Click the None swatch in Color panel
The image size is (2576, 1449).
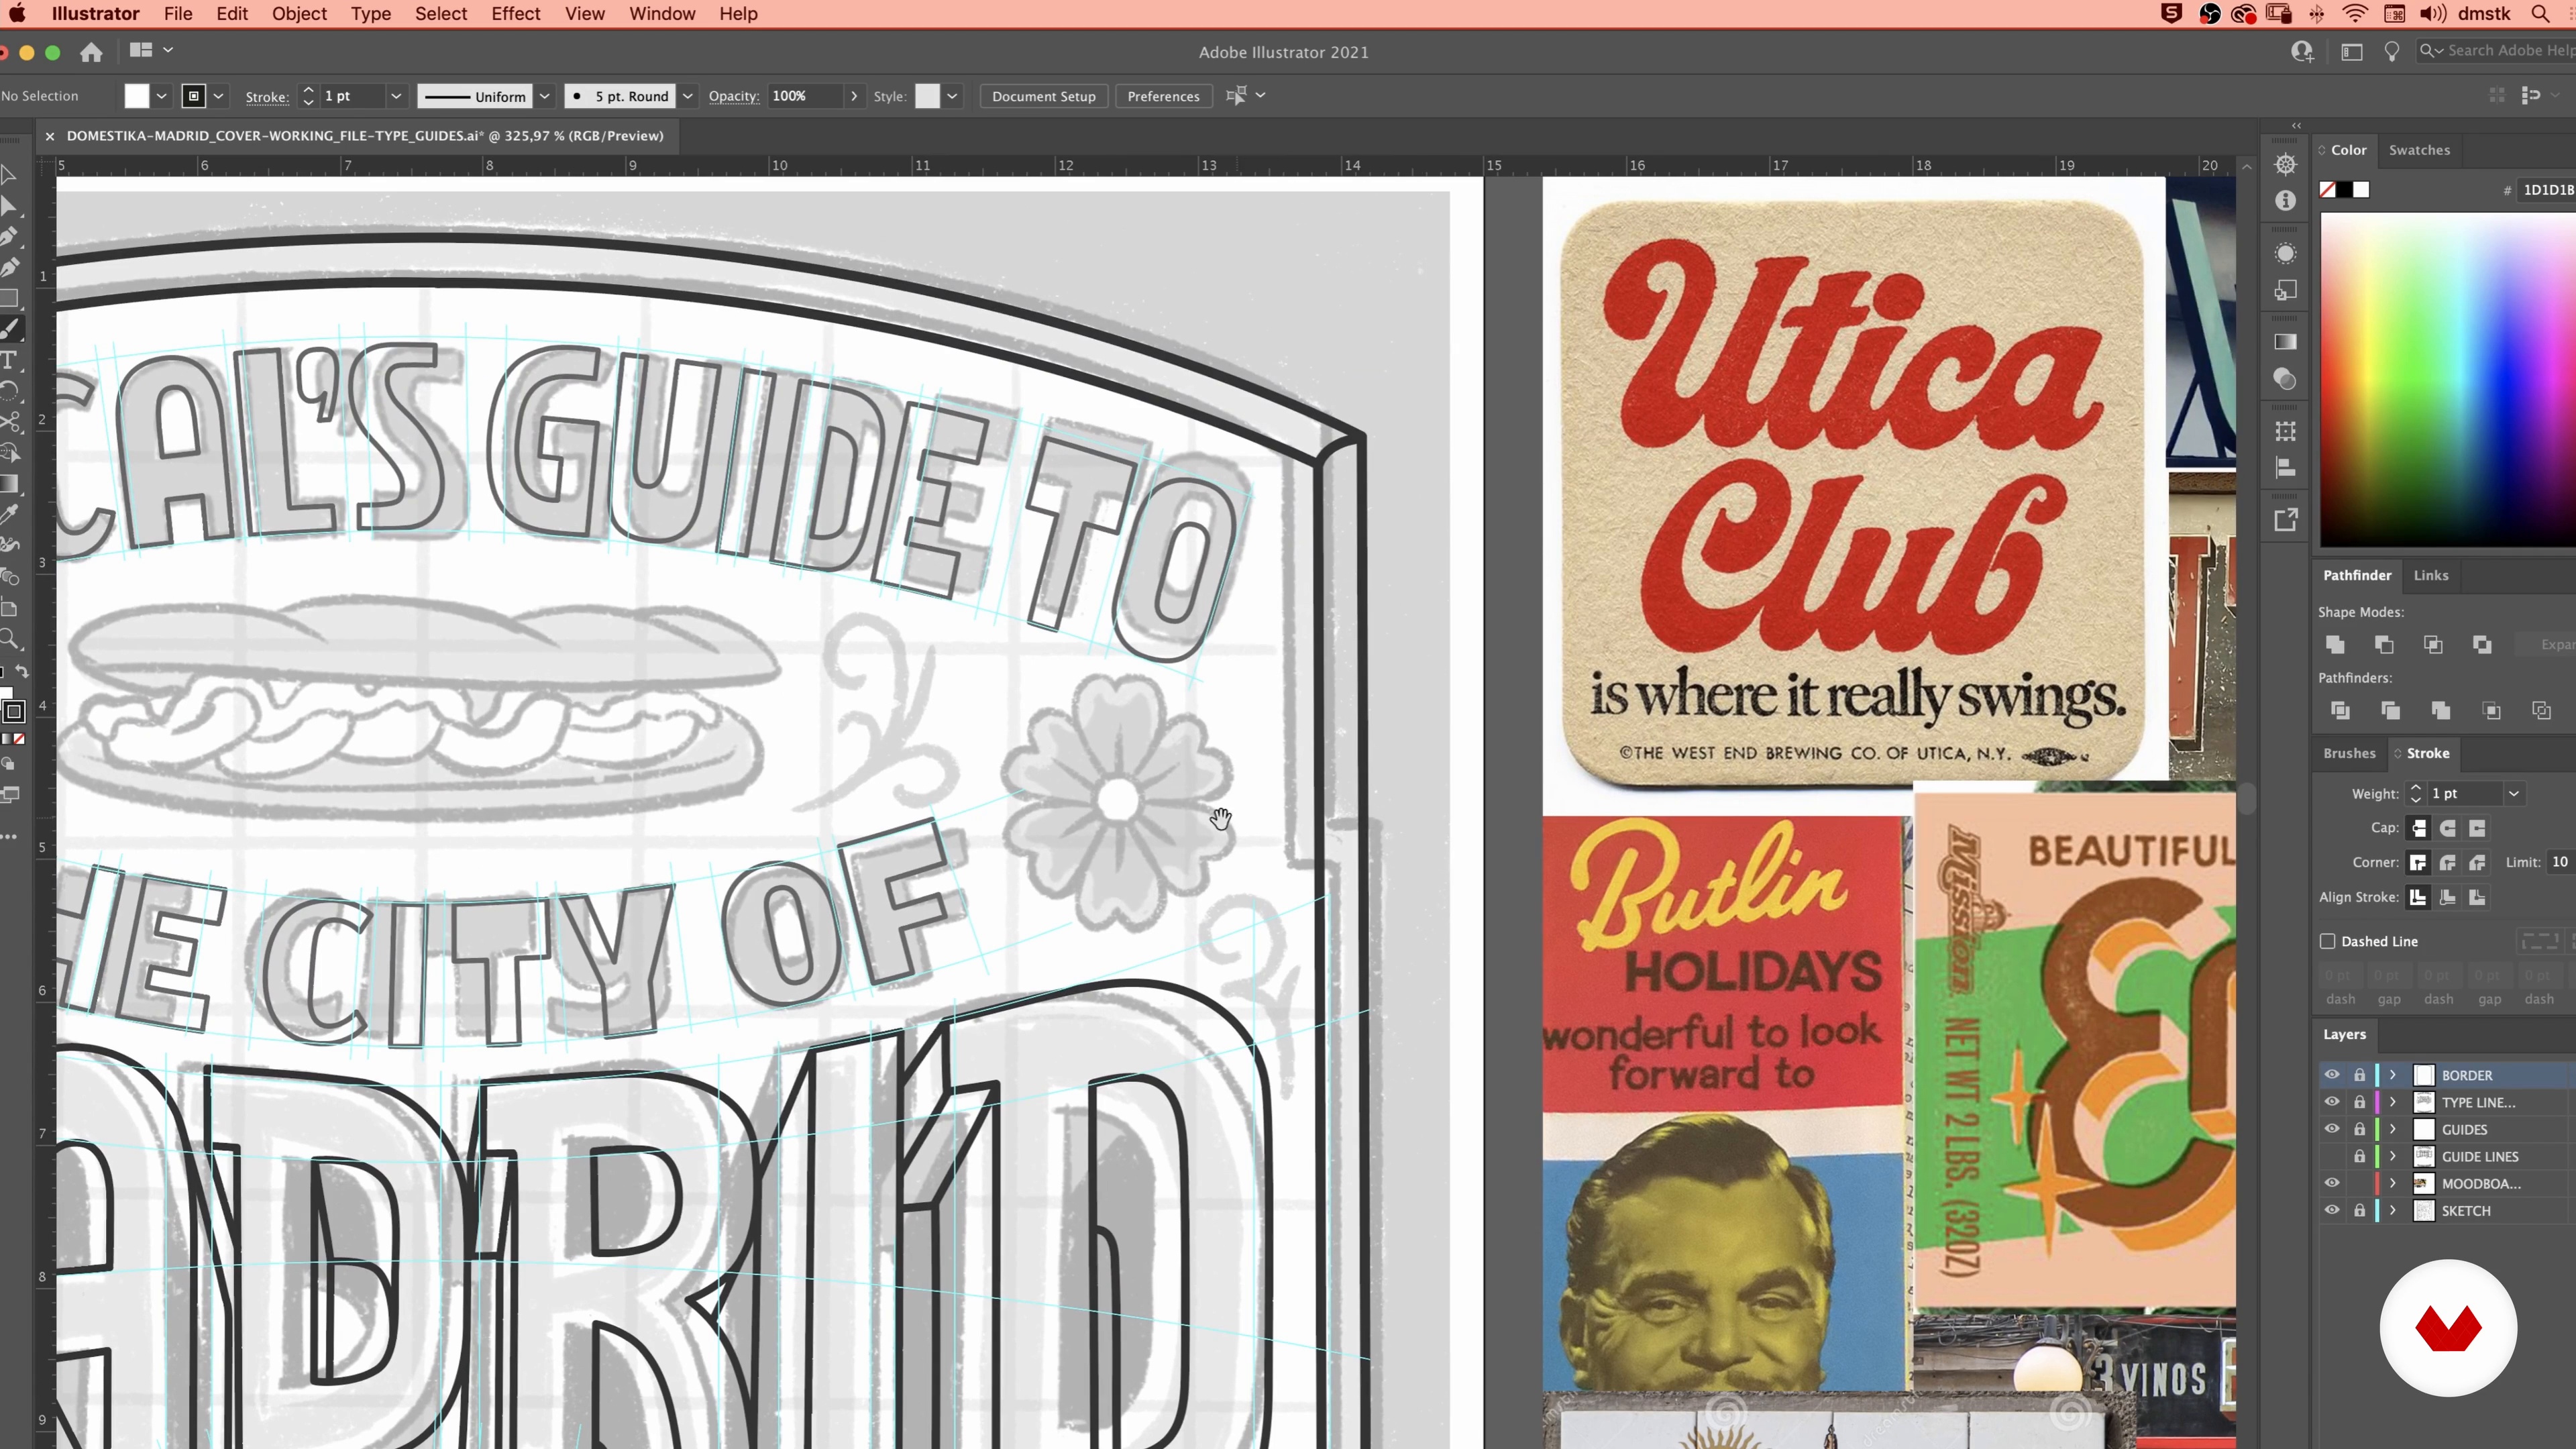pyautogui.click(x=2328, y=190)
